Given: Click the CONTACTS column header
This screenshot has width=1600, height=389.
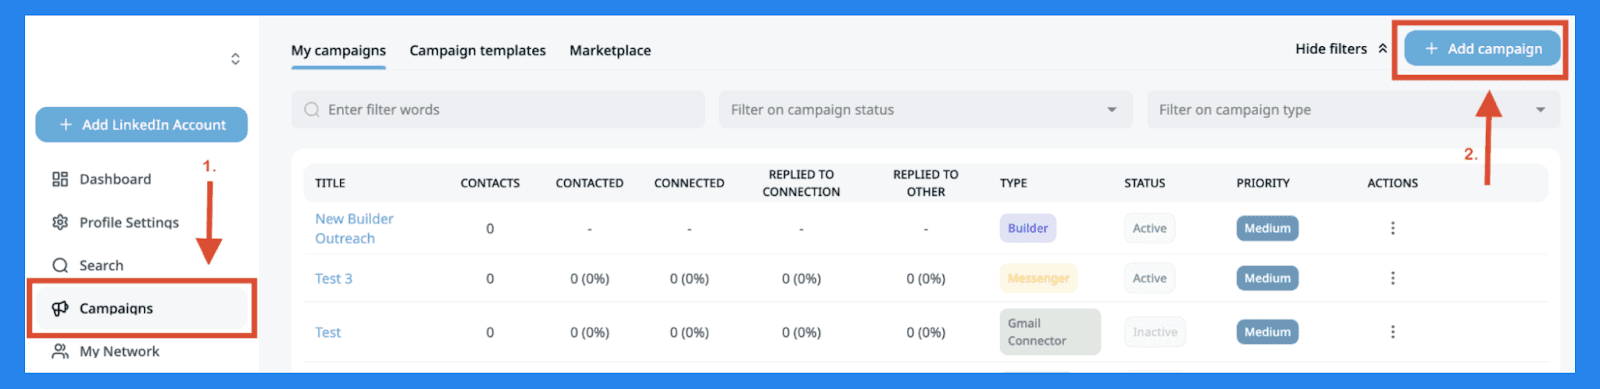Looking at the screenshot, I should click(x=490, y=183).
